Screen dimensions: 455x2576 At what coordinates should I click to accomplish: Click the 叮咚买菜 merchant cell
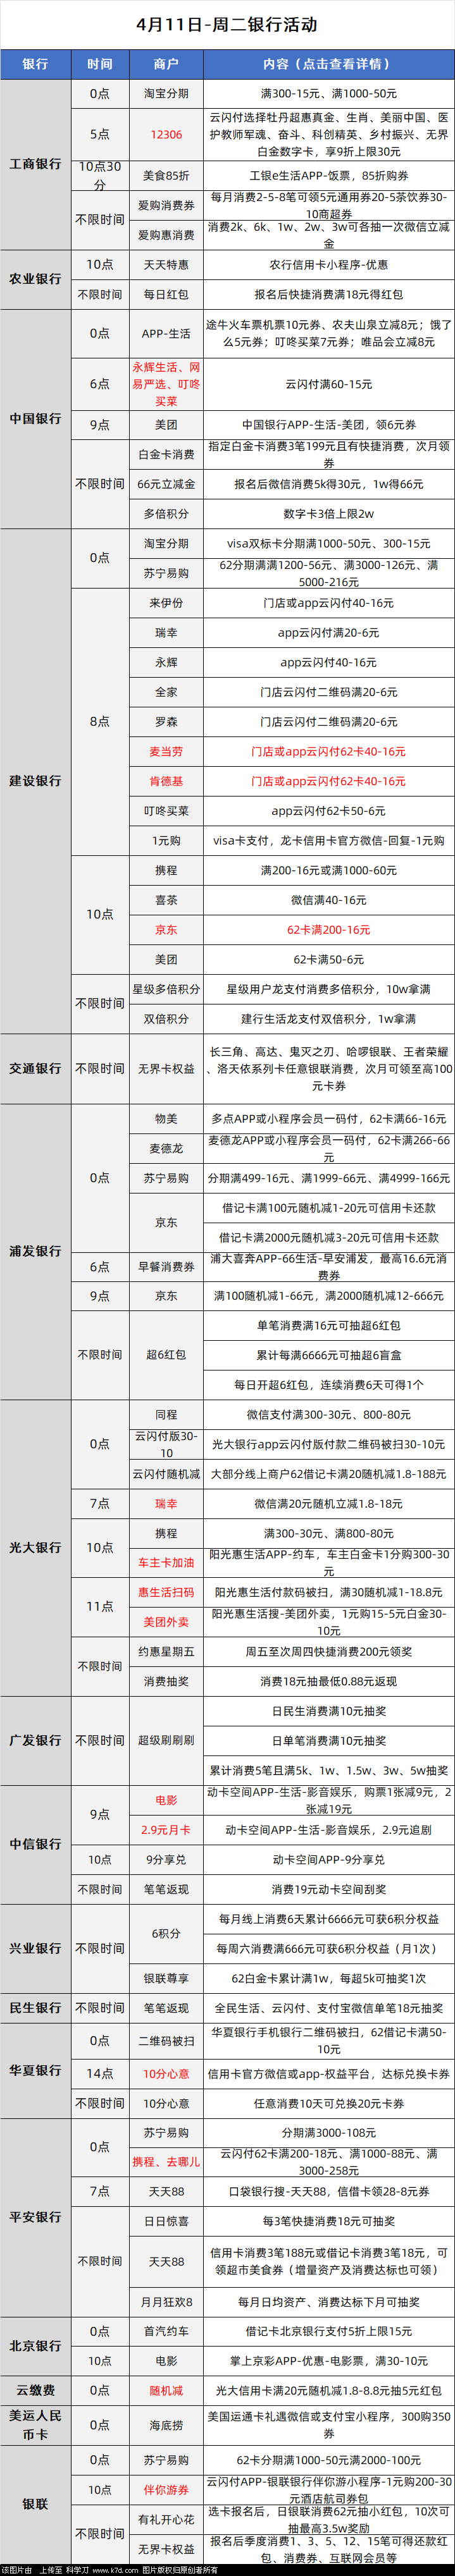tap(166, 811)
